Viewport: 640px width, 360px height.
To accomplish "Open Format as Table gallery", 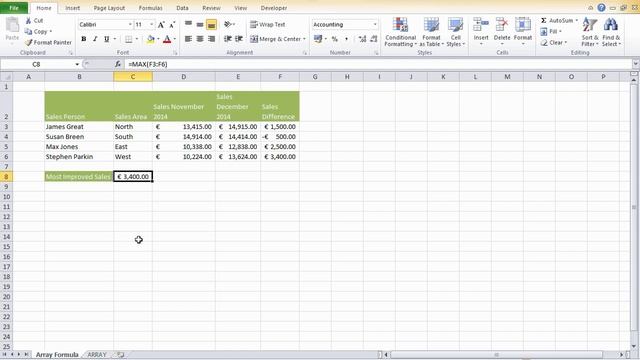I will coord(431,32).
